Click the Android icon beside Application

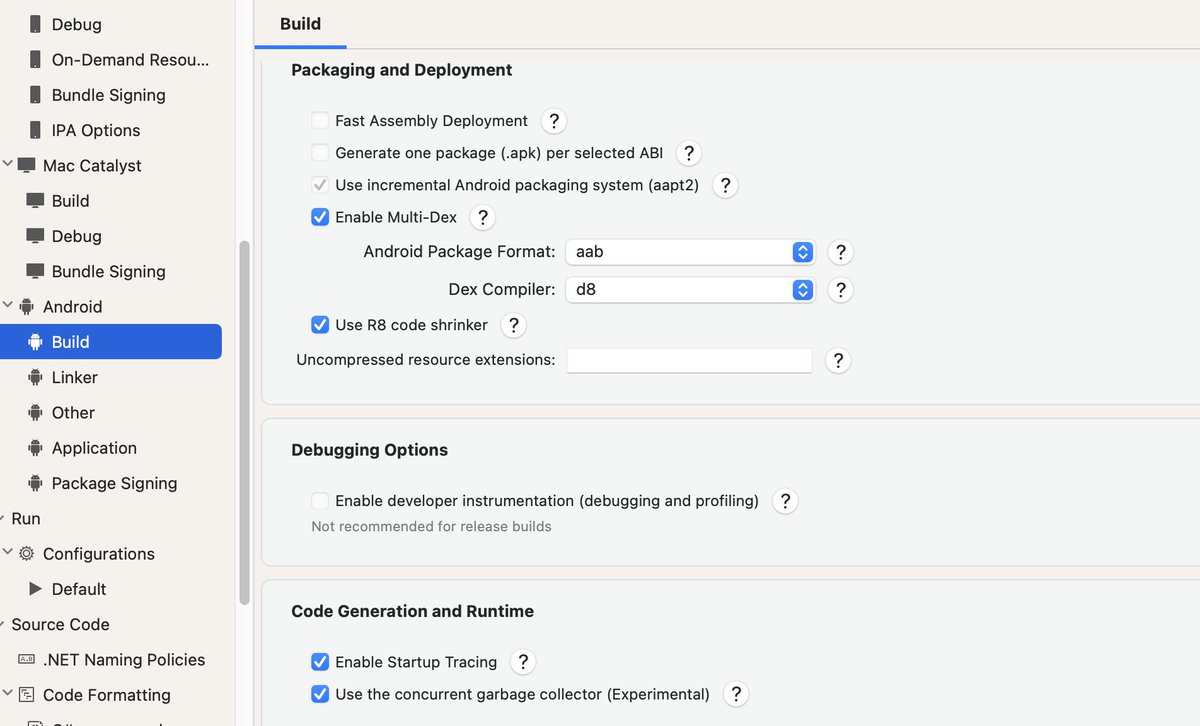[36, 448]
